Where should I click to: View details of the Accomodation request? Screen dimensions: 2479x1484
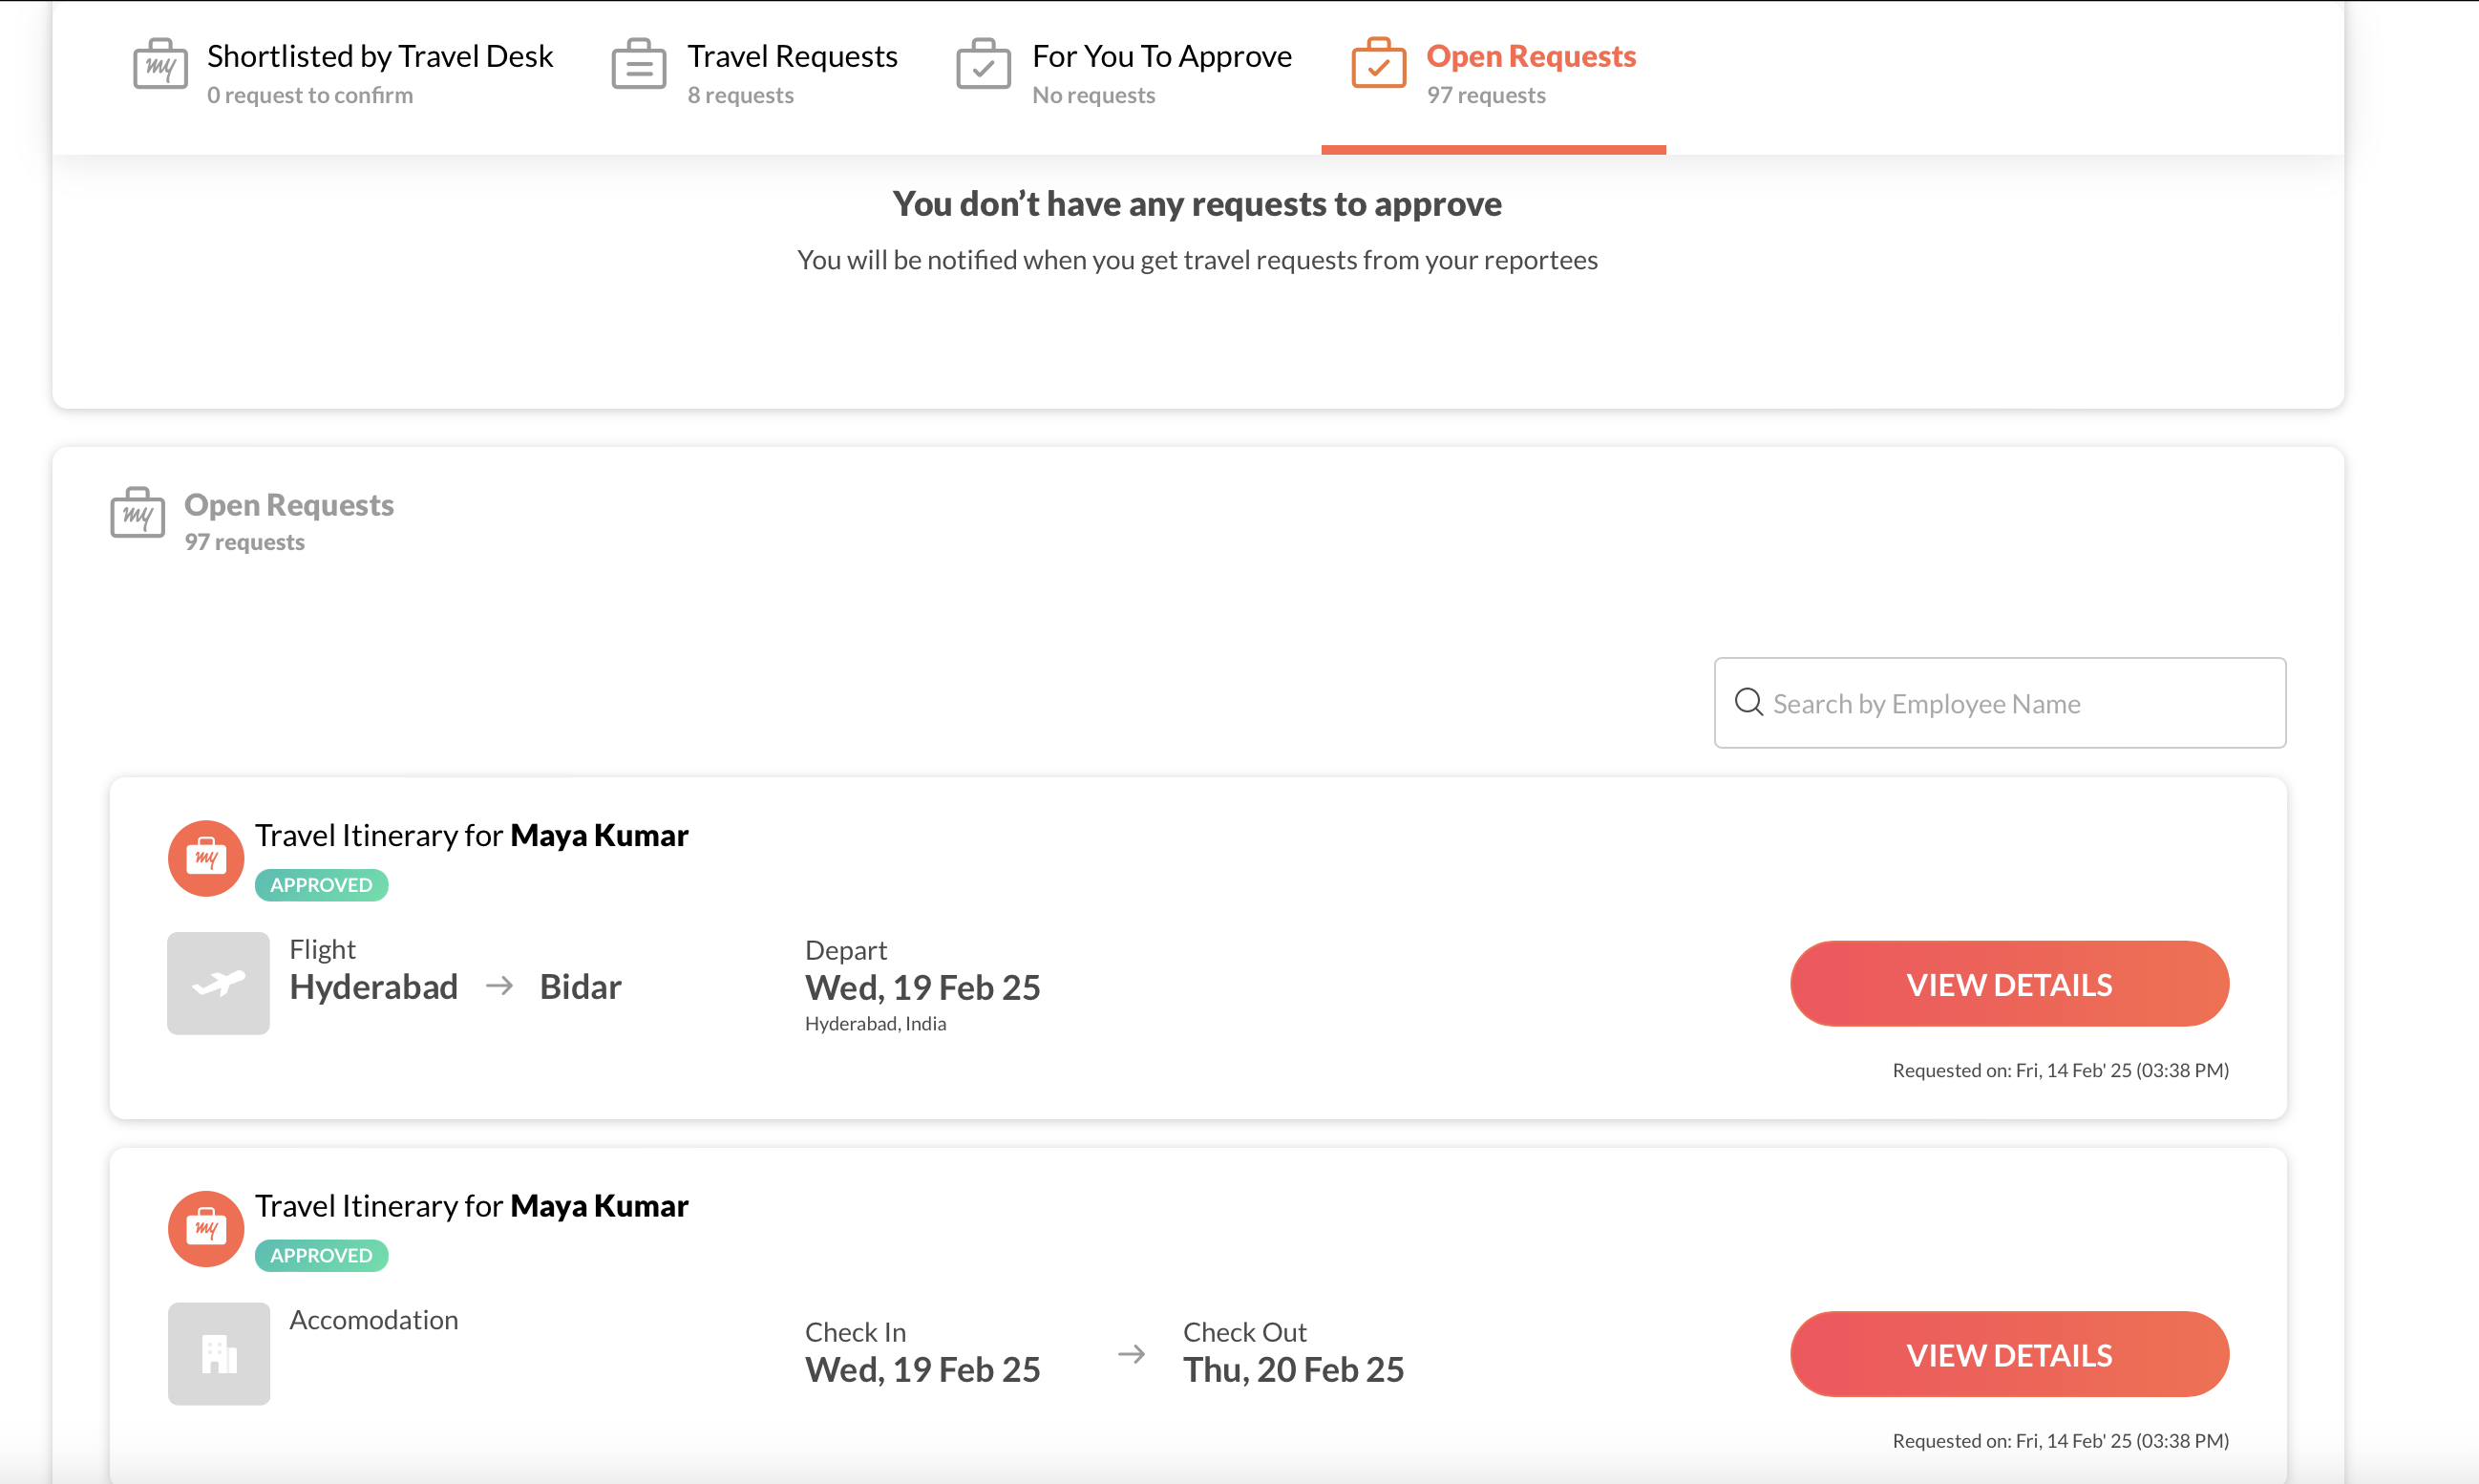click(2008, 1355)
